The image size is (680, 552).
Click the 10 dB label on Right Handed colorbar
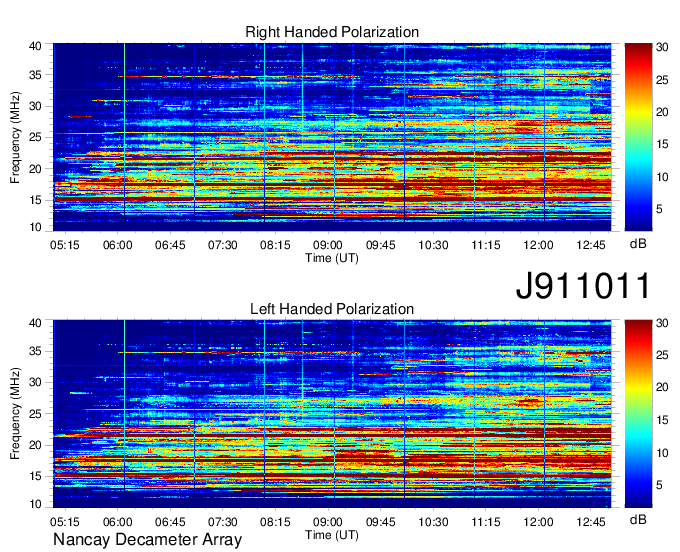click(662, 176)
